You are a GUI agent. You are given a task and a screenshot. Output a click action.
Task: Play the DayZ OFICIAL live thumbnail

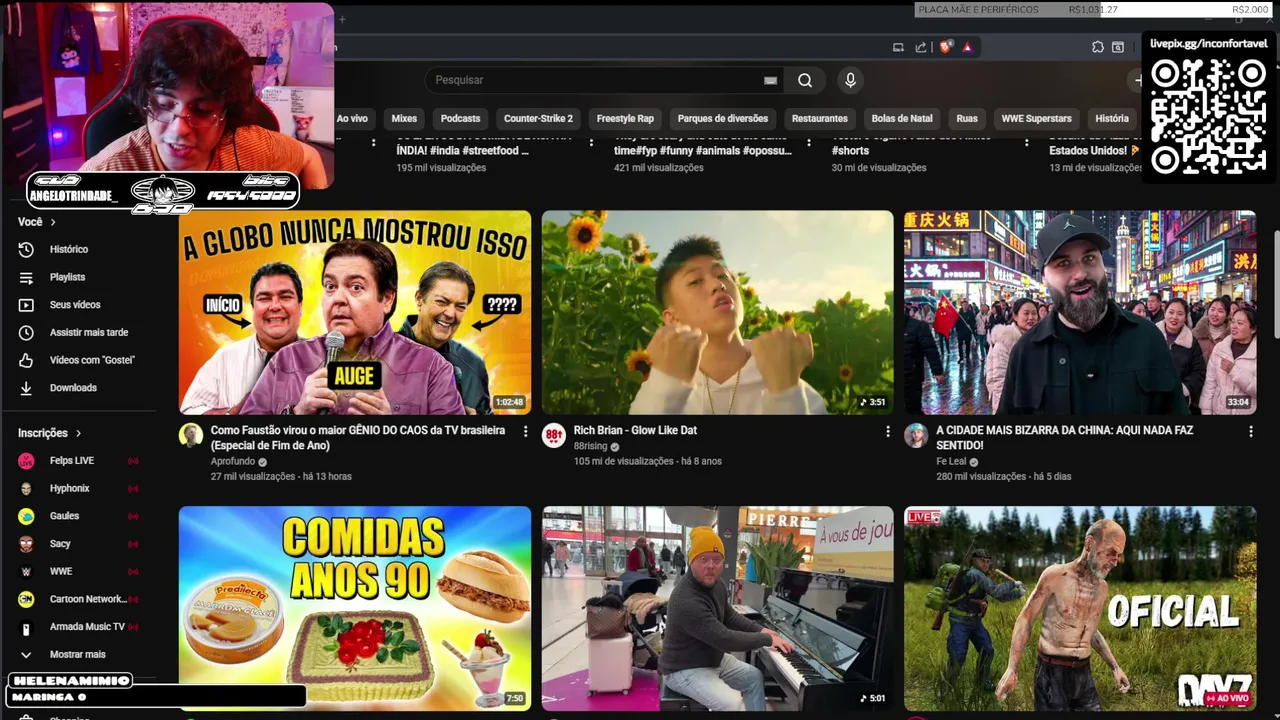click(x=1080, y=608)
